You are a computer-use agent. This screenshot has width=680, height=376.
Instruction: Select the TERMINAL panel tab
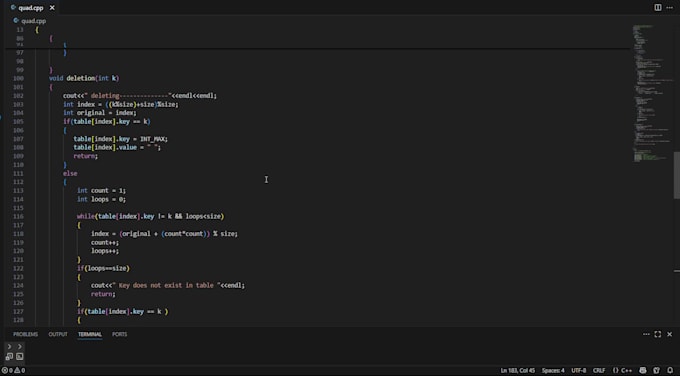pyautogui.click(x=90, y=334)
